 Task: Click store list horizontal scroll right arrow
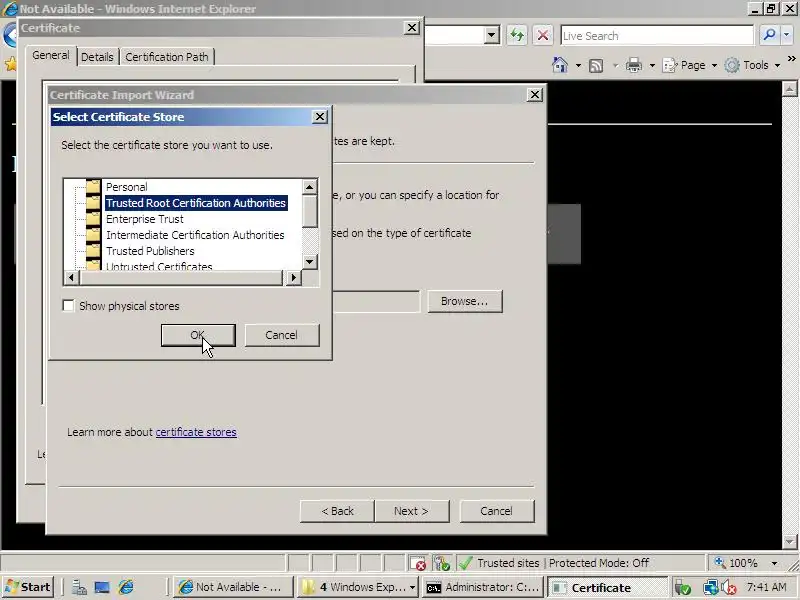coord(293,278)
